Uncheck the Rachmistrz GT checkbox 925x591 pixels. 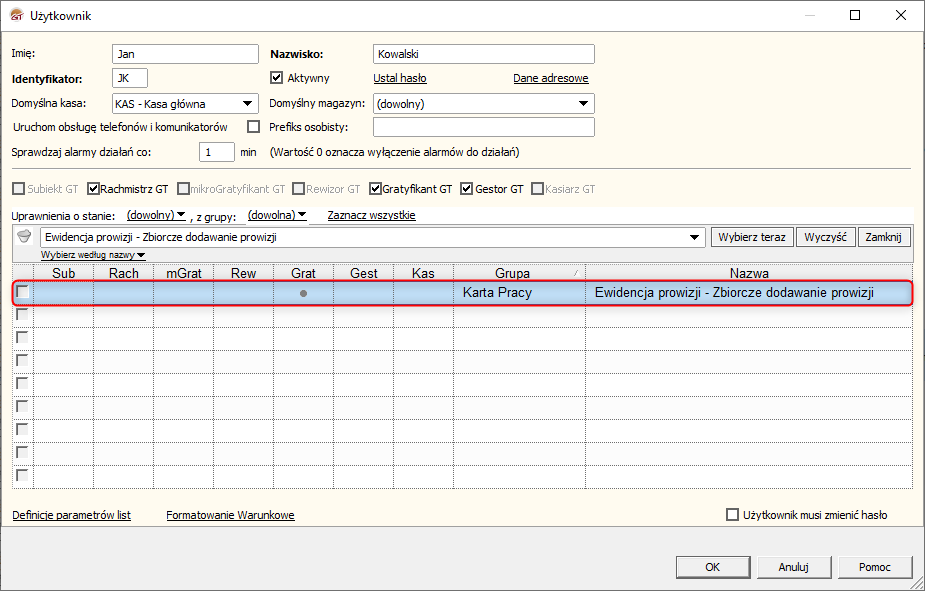tap(94, 188)
